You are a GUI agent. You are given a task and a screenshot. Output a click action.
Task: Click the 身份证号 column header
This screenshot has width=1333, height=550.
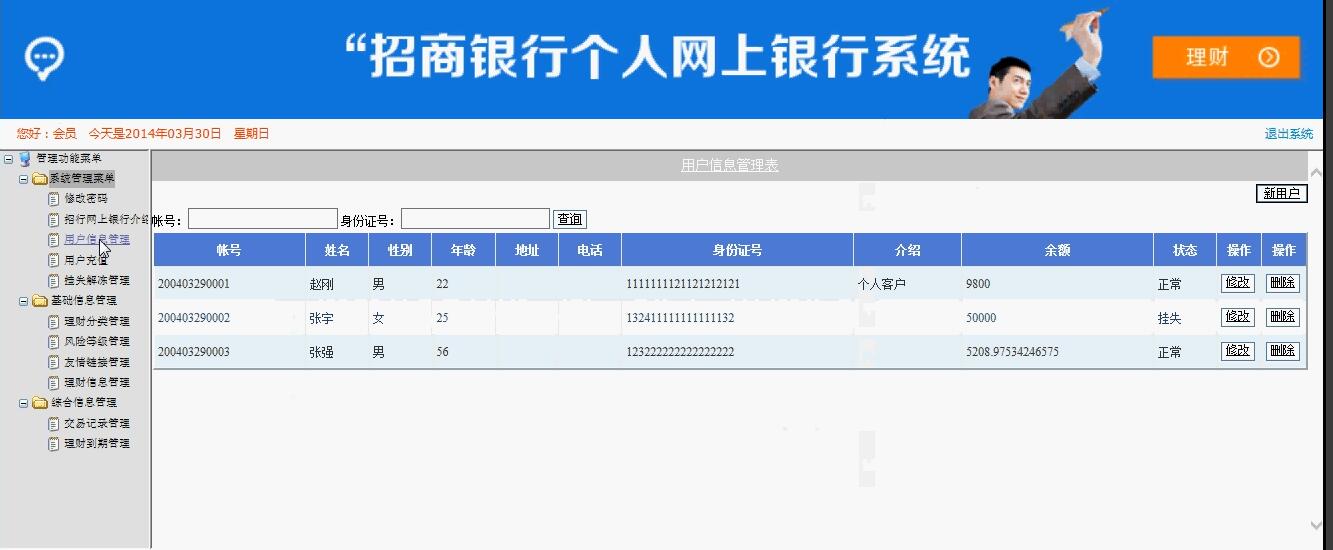[x=737, y=250]
